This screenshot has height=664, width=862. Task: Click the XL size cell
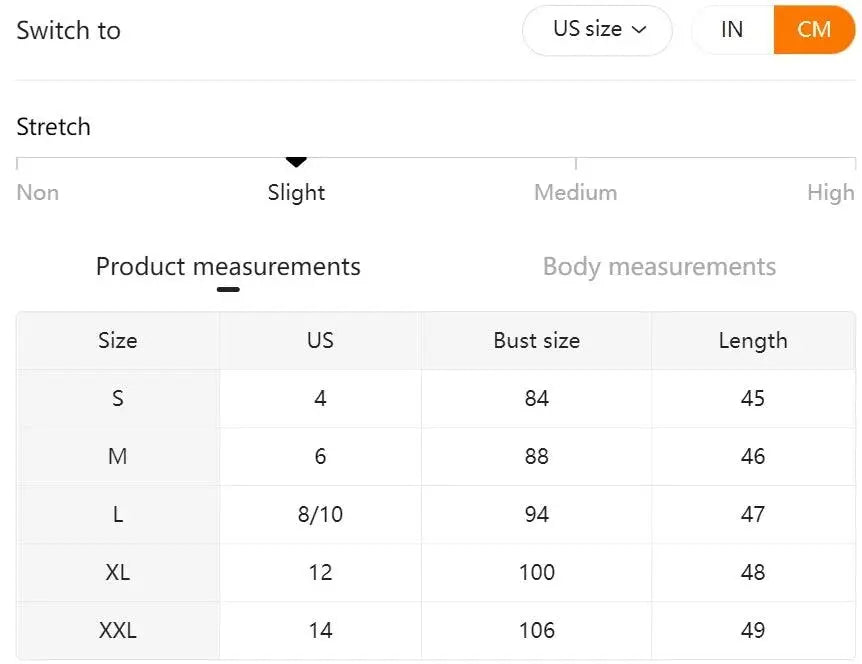point(117,572)
